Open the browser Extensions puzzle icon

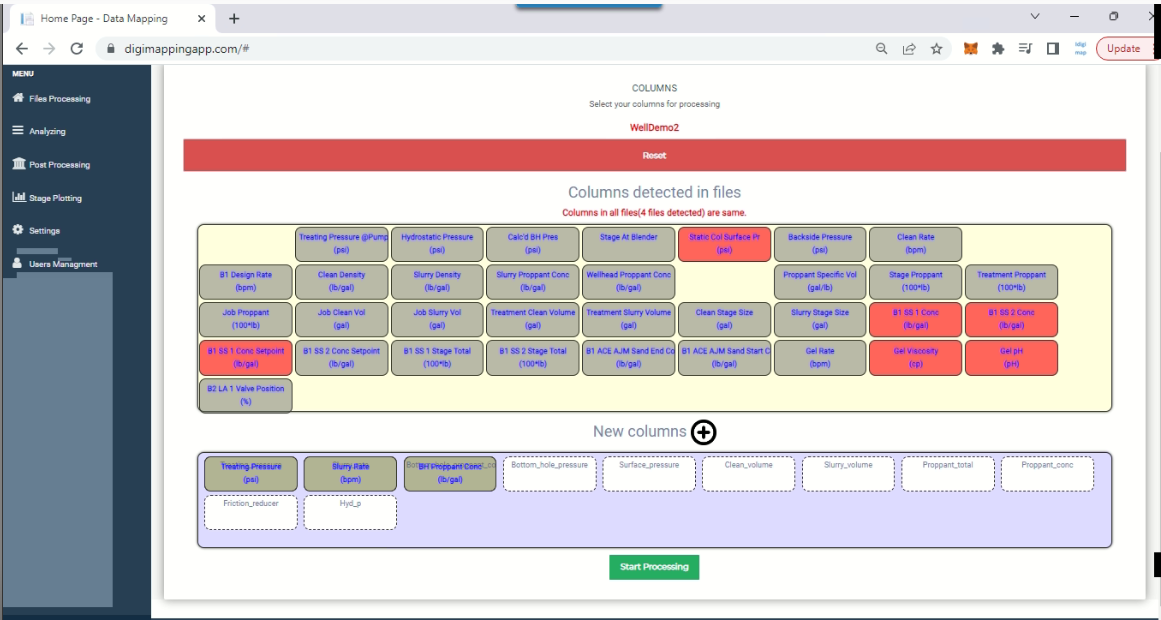click(x=998, y=49)
